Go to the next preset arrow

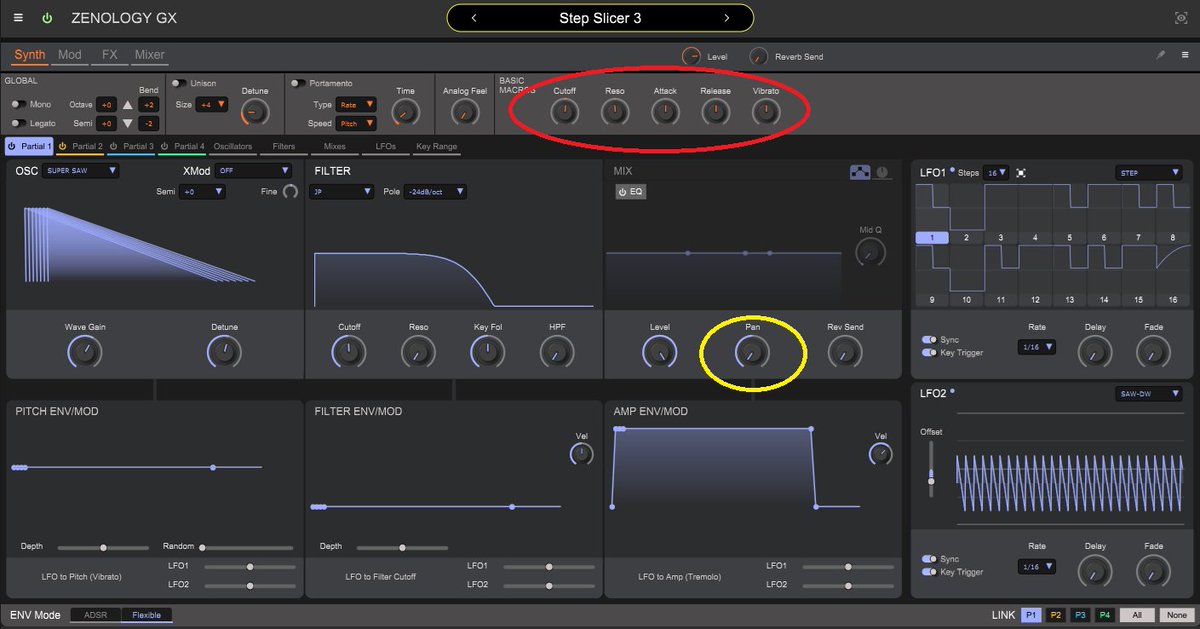(x=727, y=18)
